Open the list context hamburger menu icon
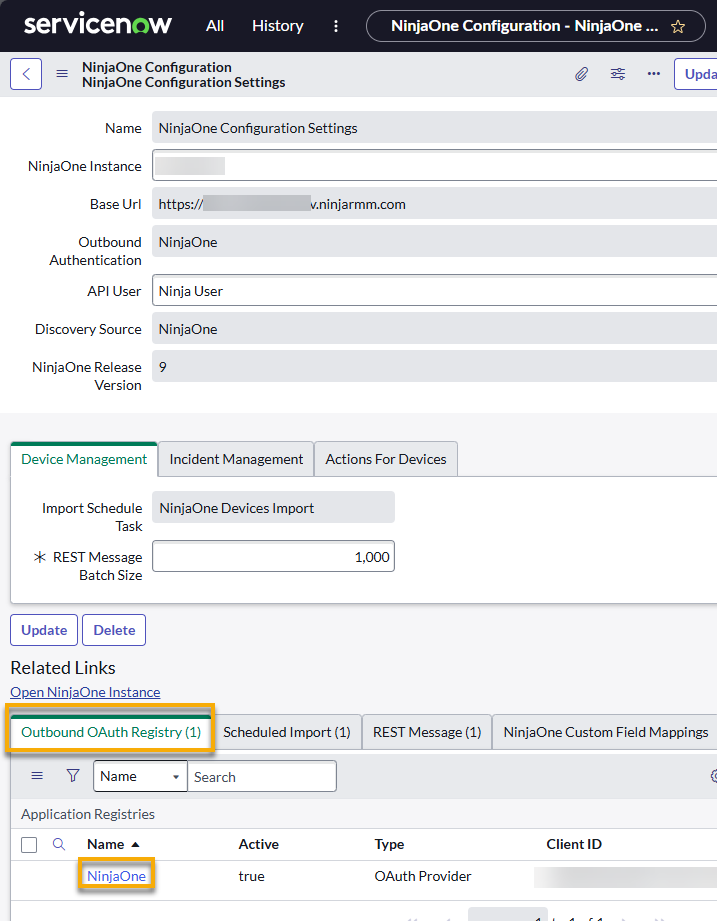Screen dimensions: 717x921 point(37,775)
